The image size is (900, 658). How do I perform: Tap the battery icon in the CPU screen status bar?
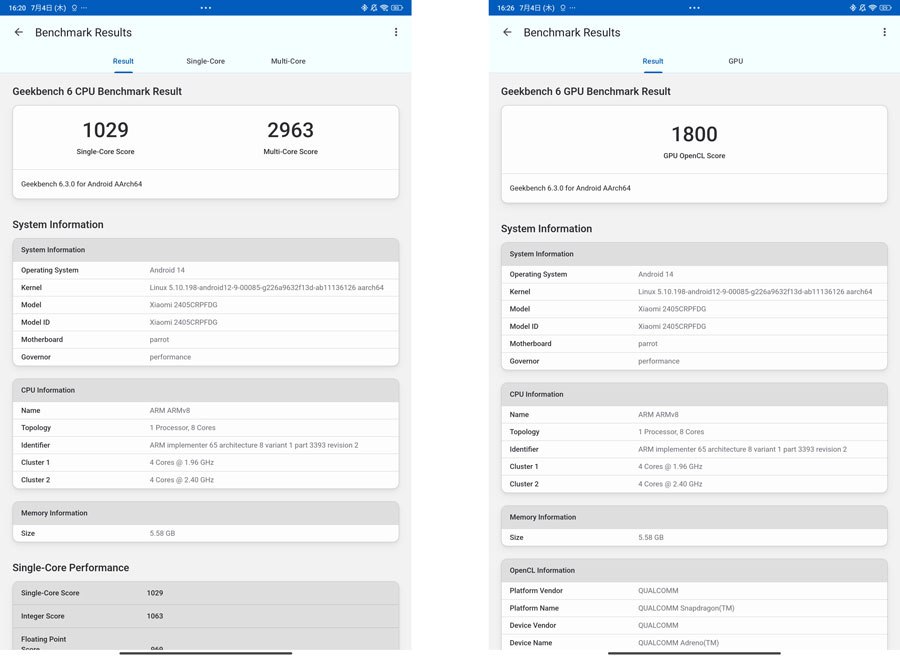point(397,8)
